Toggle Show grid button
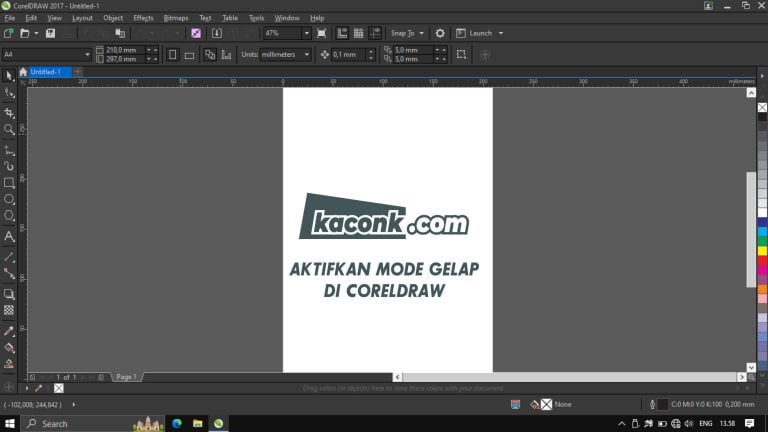This screenshot has width=768, height=432. (x=359, y=33)
